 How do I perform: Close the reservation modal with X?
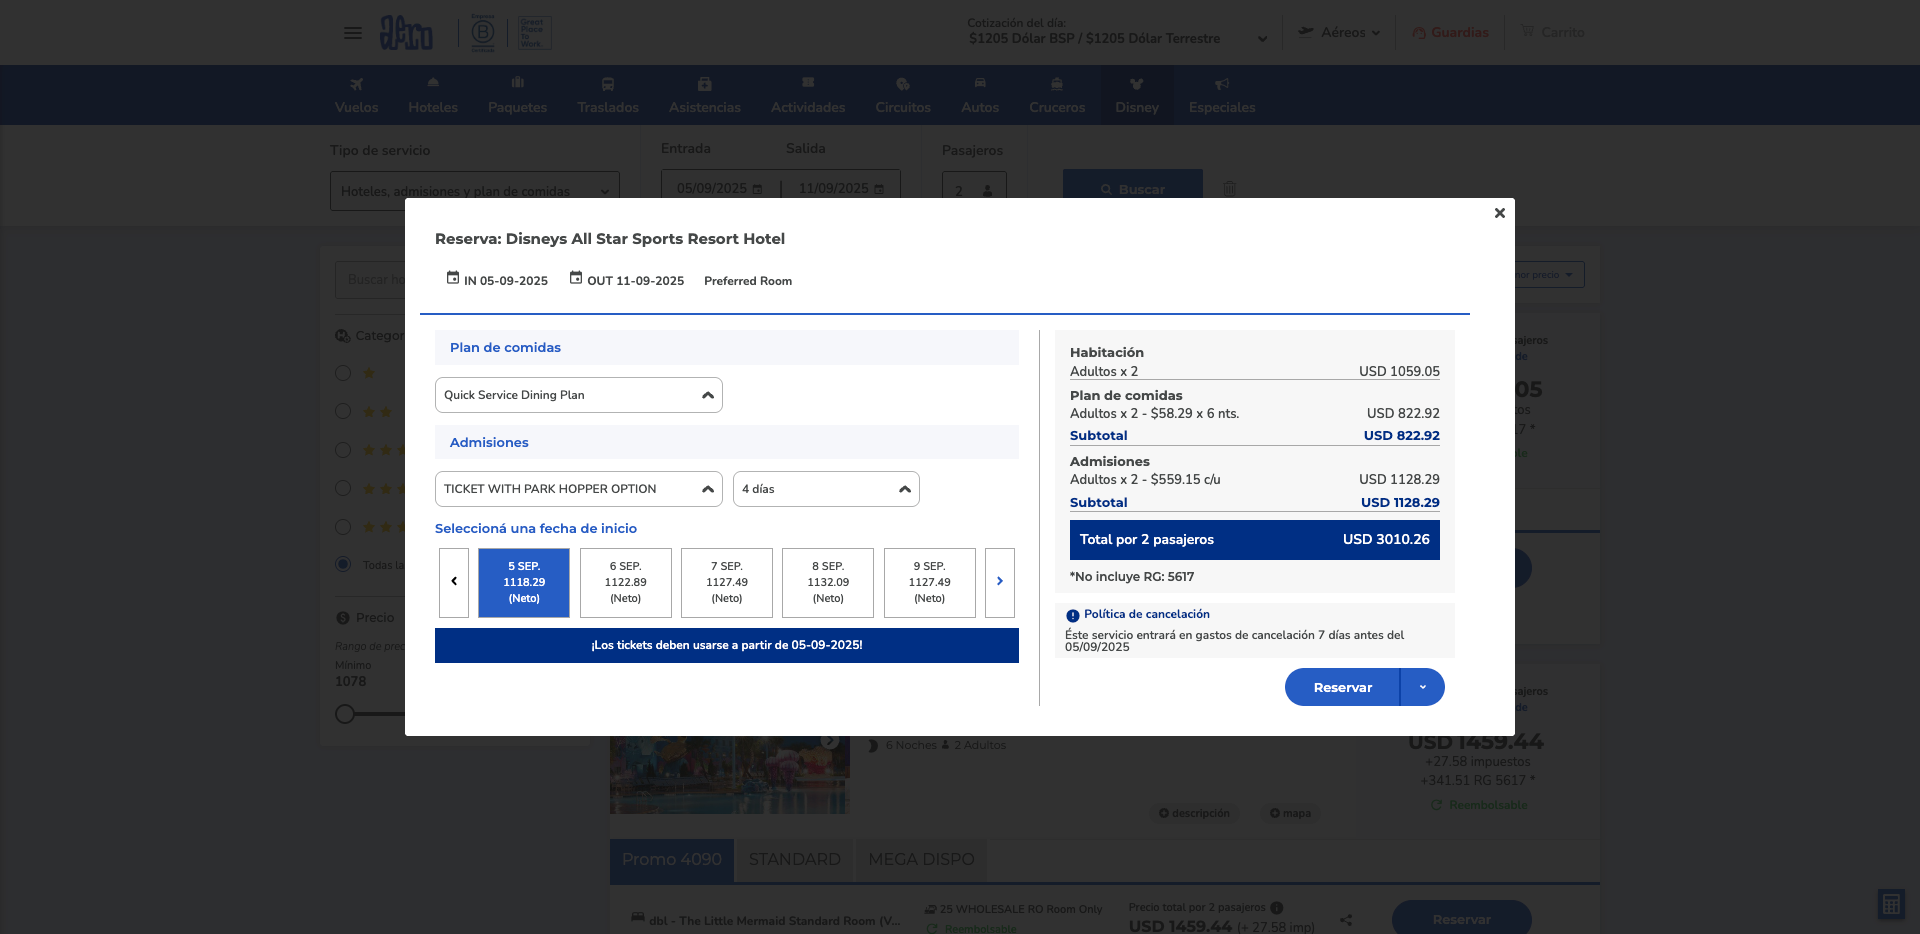tap(1499, 213)
